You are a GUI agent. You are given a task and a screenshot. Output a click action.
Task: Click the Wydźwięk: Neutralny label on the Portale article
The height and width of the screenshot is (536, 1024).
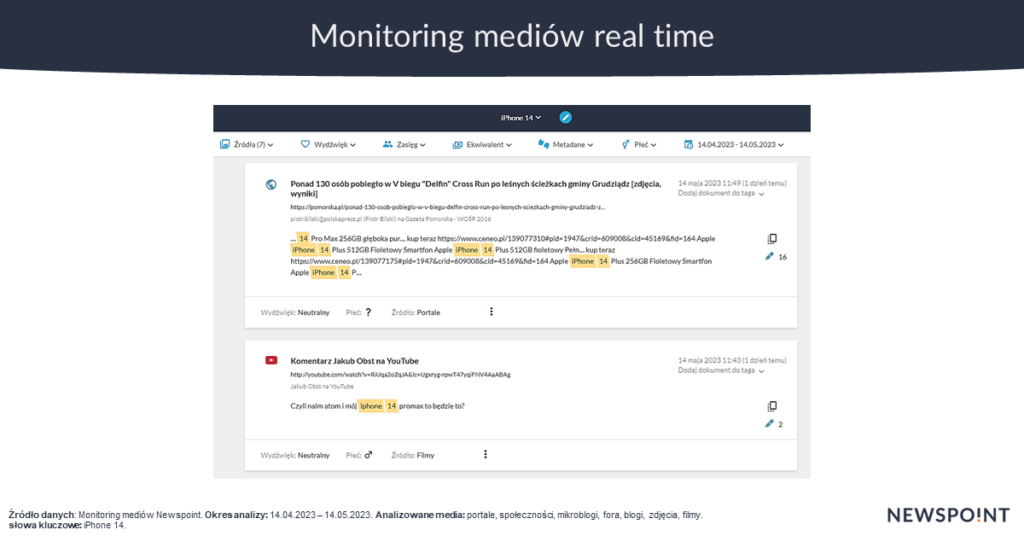[295, 313]
